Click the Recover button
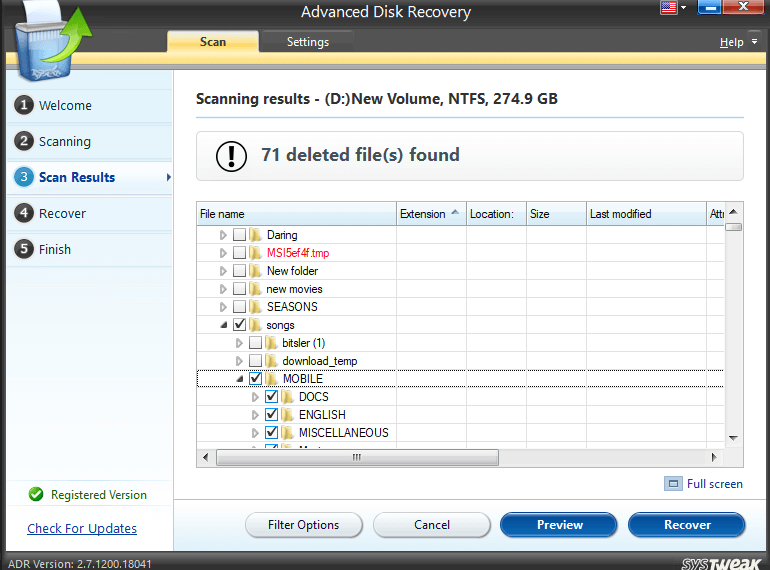The width and height of the screenshot is (770, 570). pos(687,525)
